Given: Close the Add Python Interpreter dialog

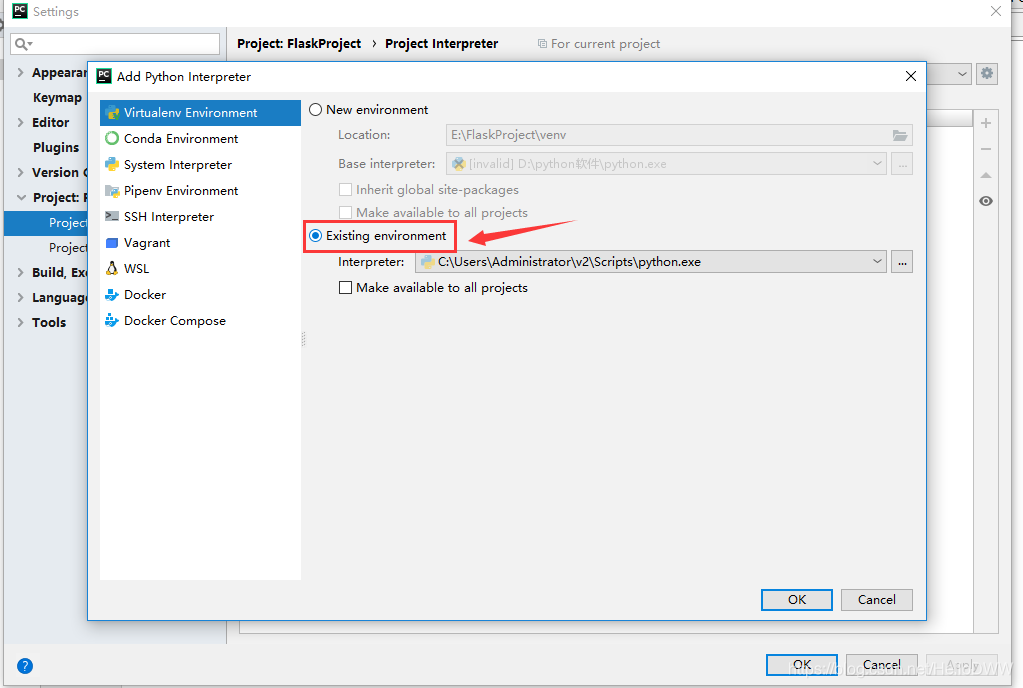Looking at the screenshot, I should pyautogui.click(x=911, y=76).
